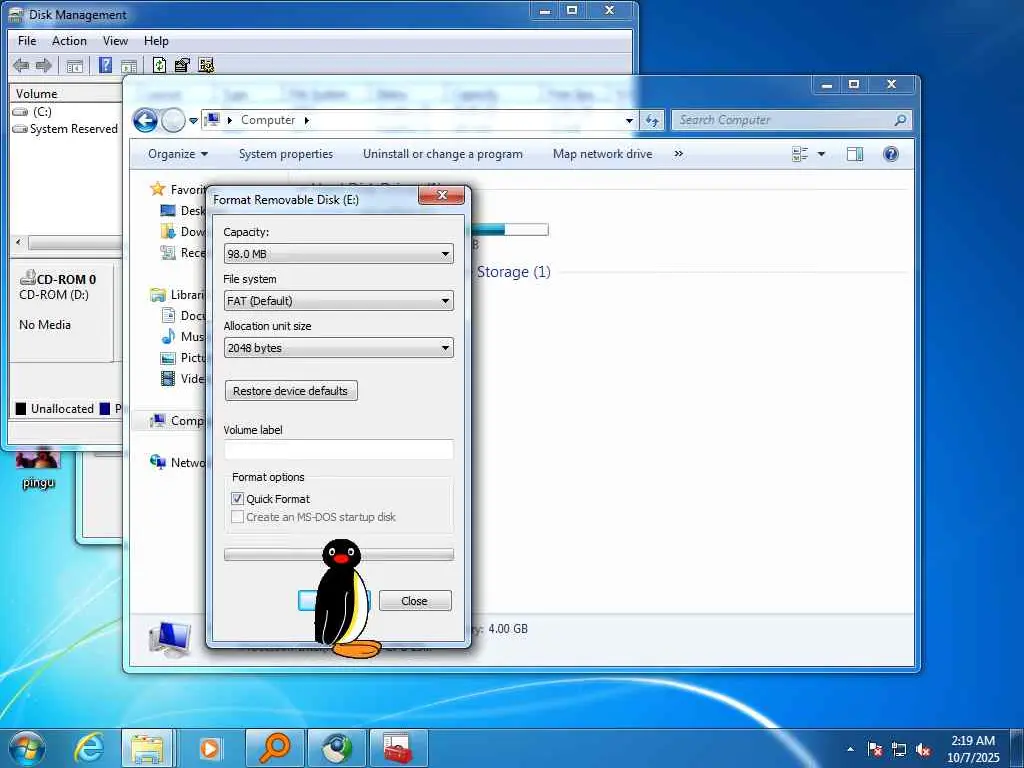Click the Properties icon in Disk Management toolbar

[182, 65]
